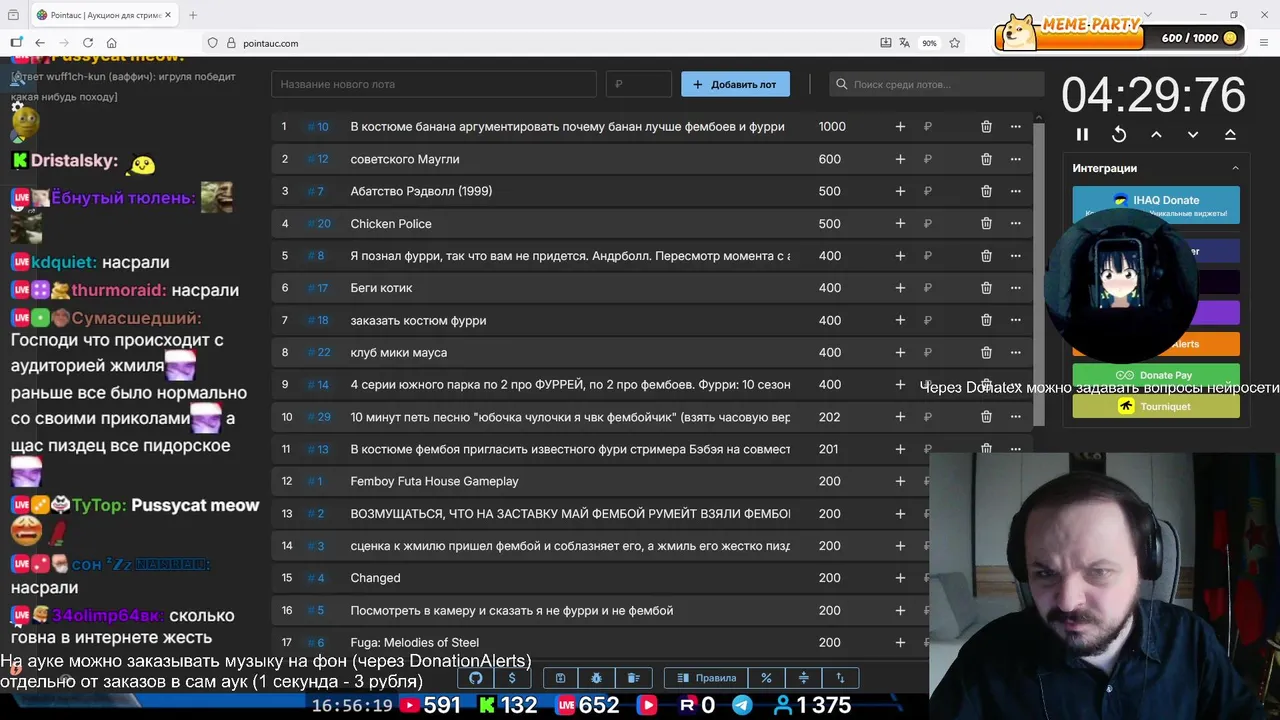Click the dollar sign toolbar icon
The width and height of the screenshot is (1280, 720).
coord(512,678)
